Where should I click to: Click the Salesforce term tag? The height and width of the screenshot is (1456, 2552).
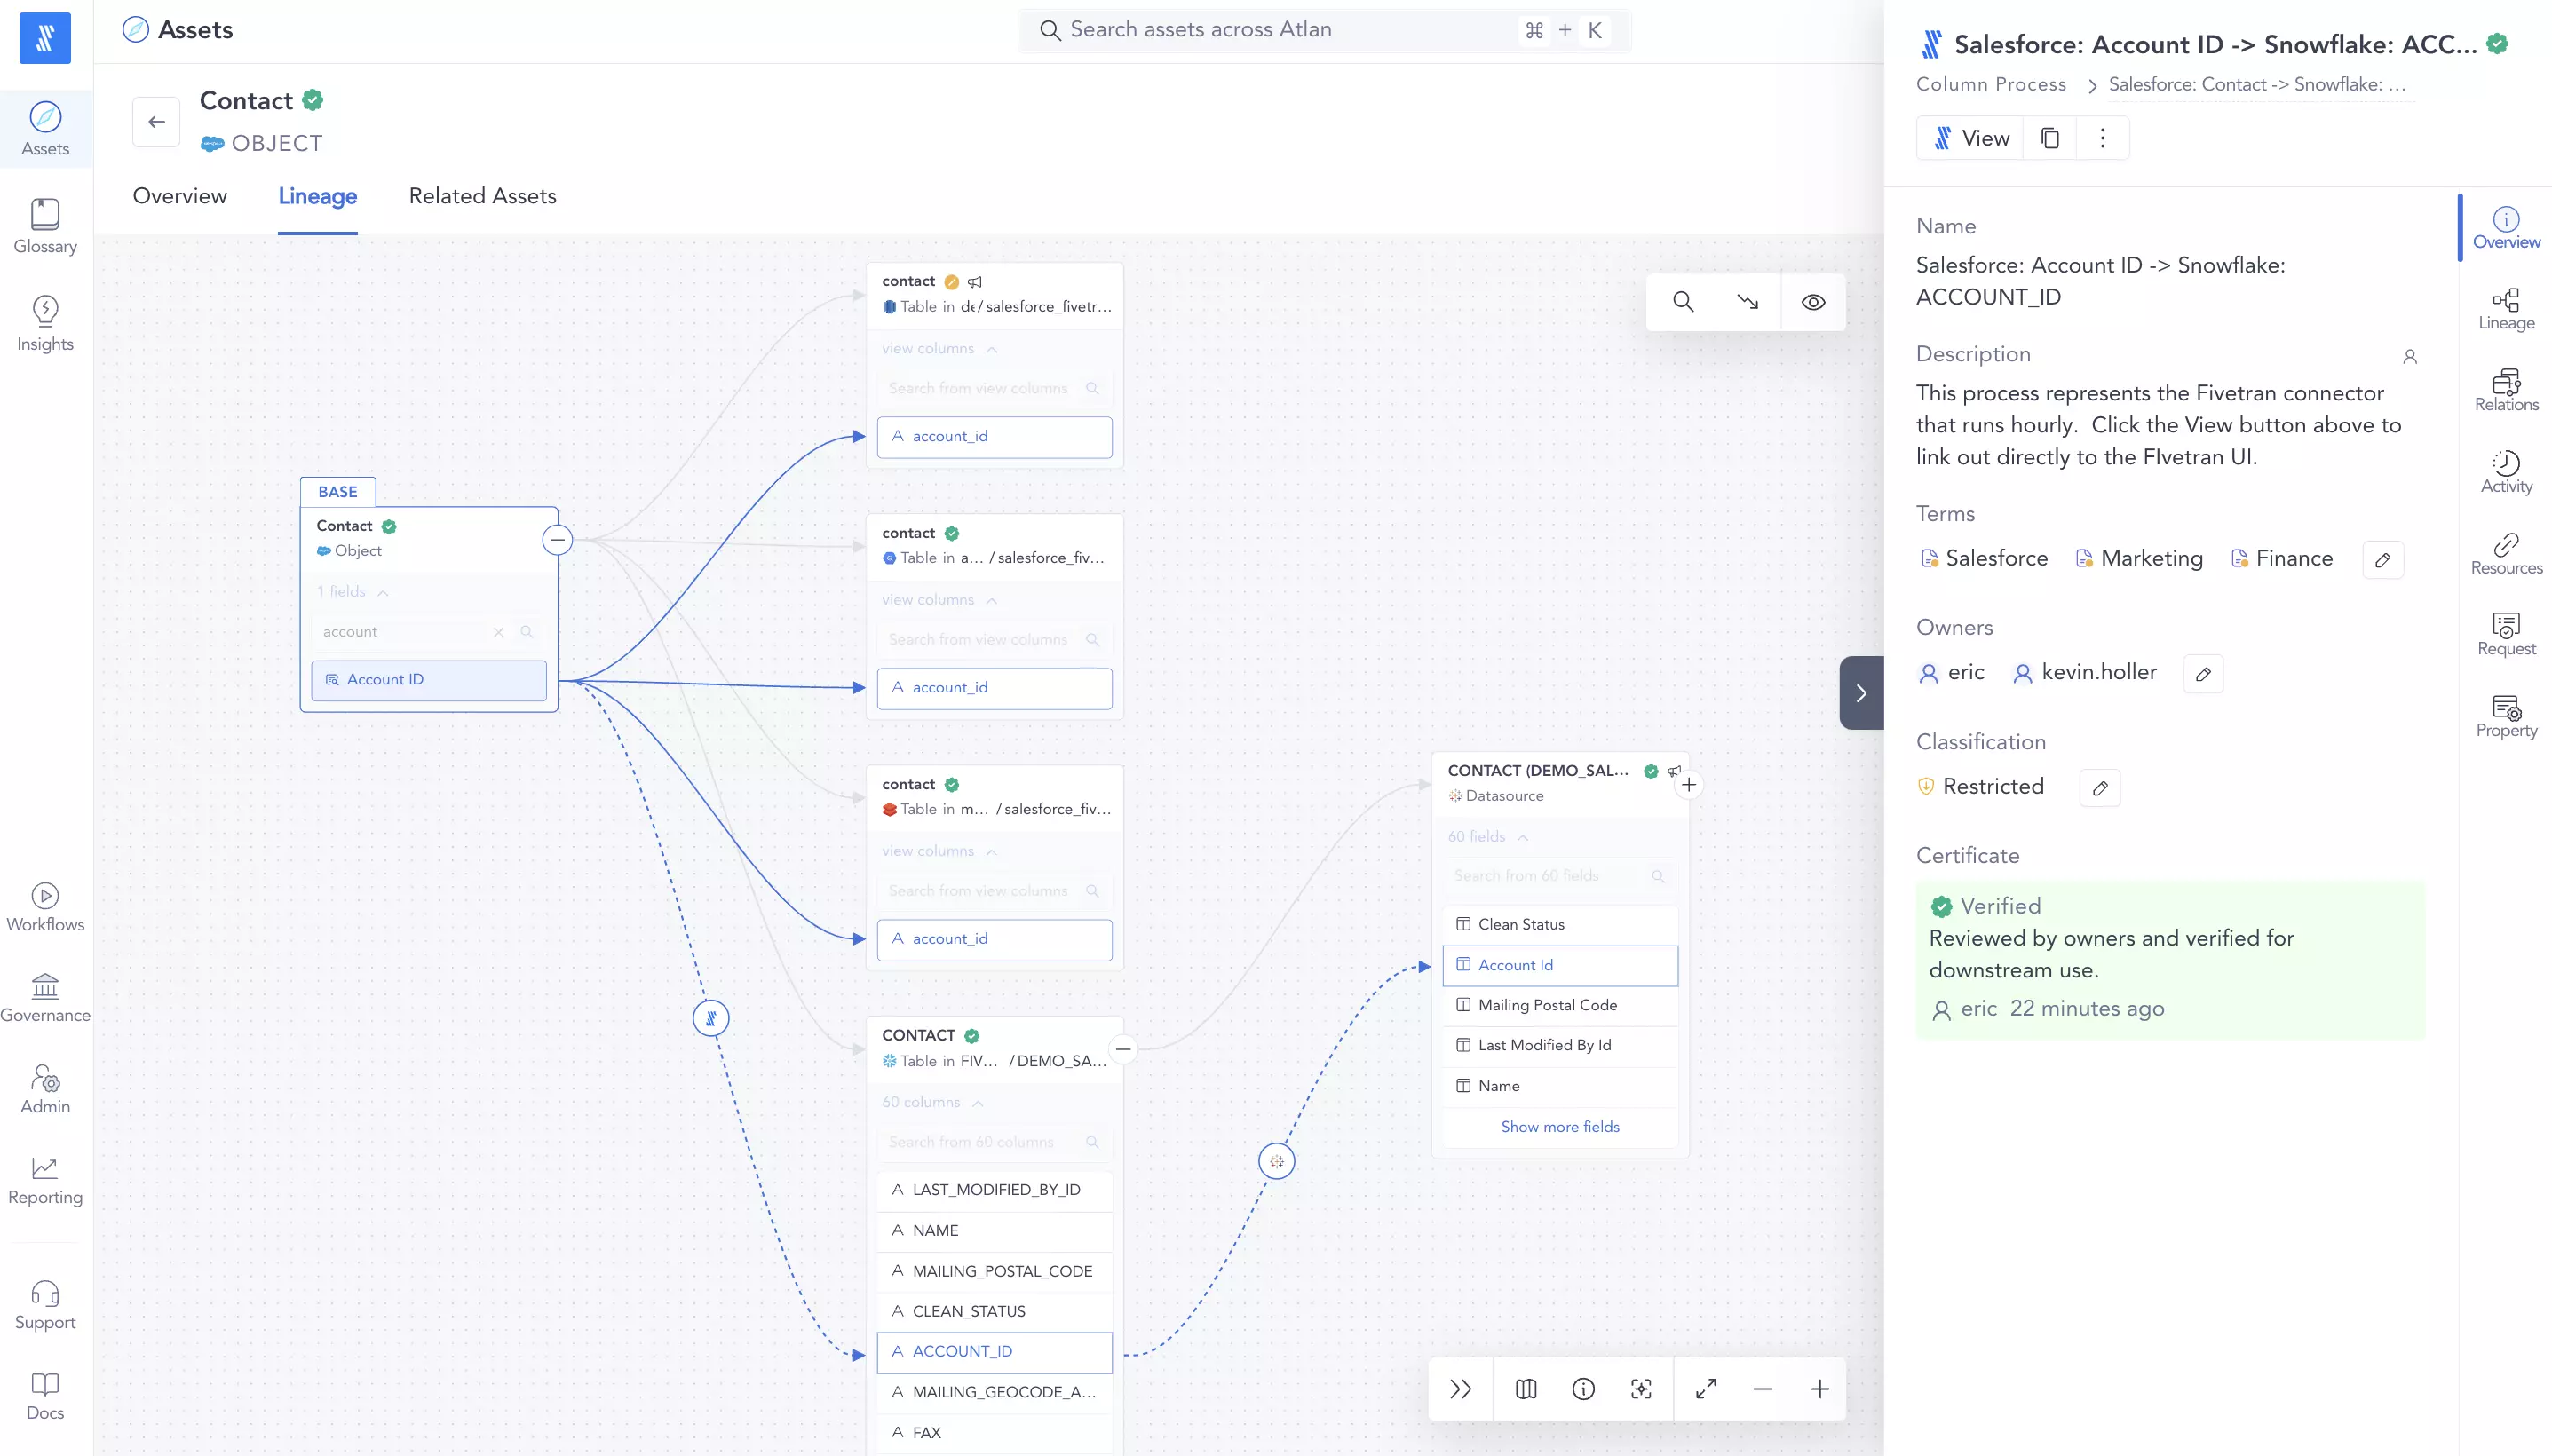1984,559
